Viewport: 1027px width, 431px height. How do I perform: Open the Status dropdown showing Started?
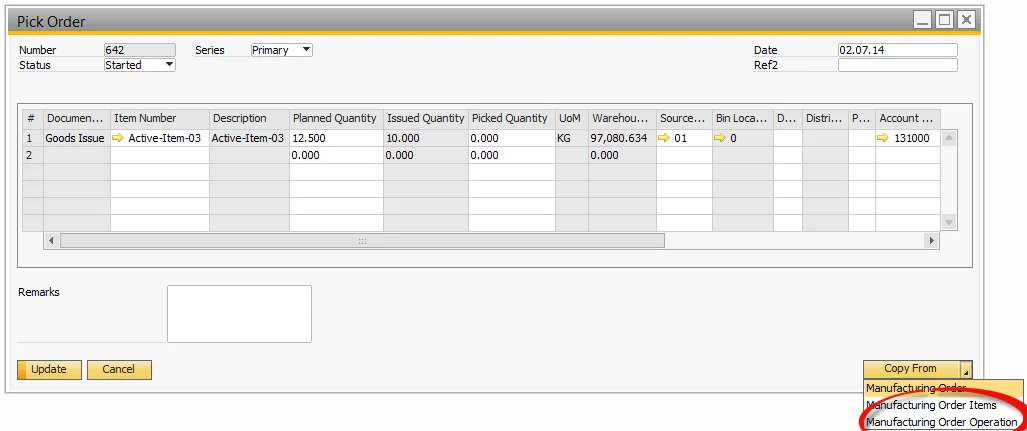point(169,65)
